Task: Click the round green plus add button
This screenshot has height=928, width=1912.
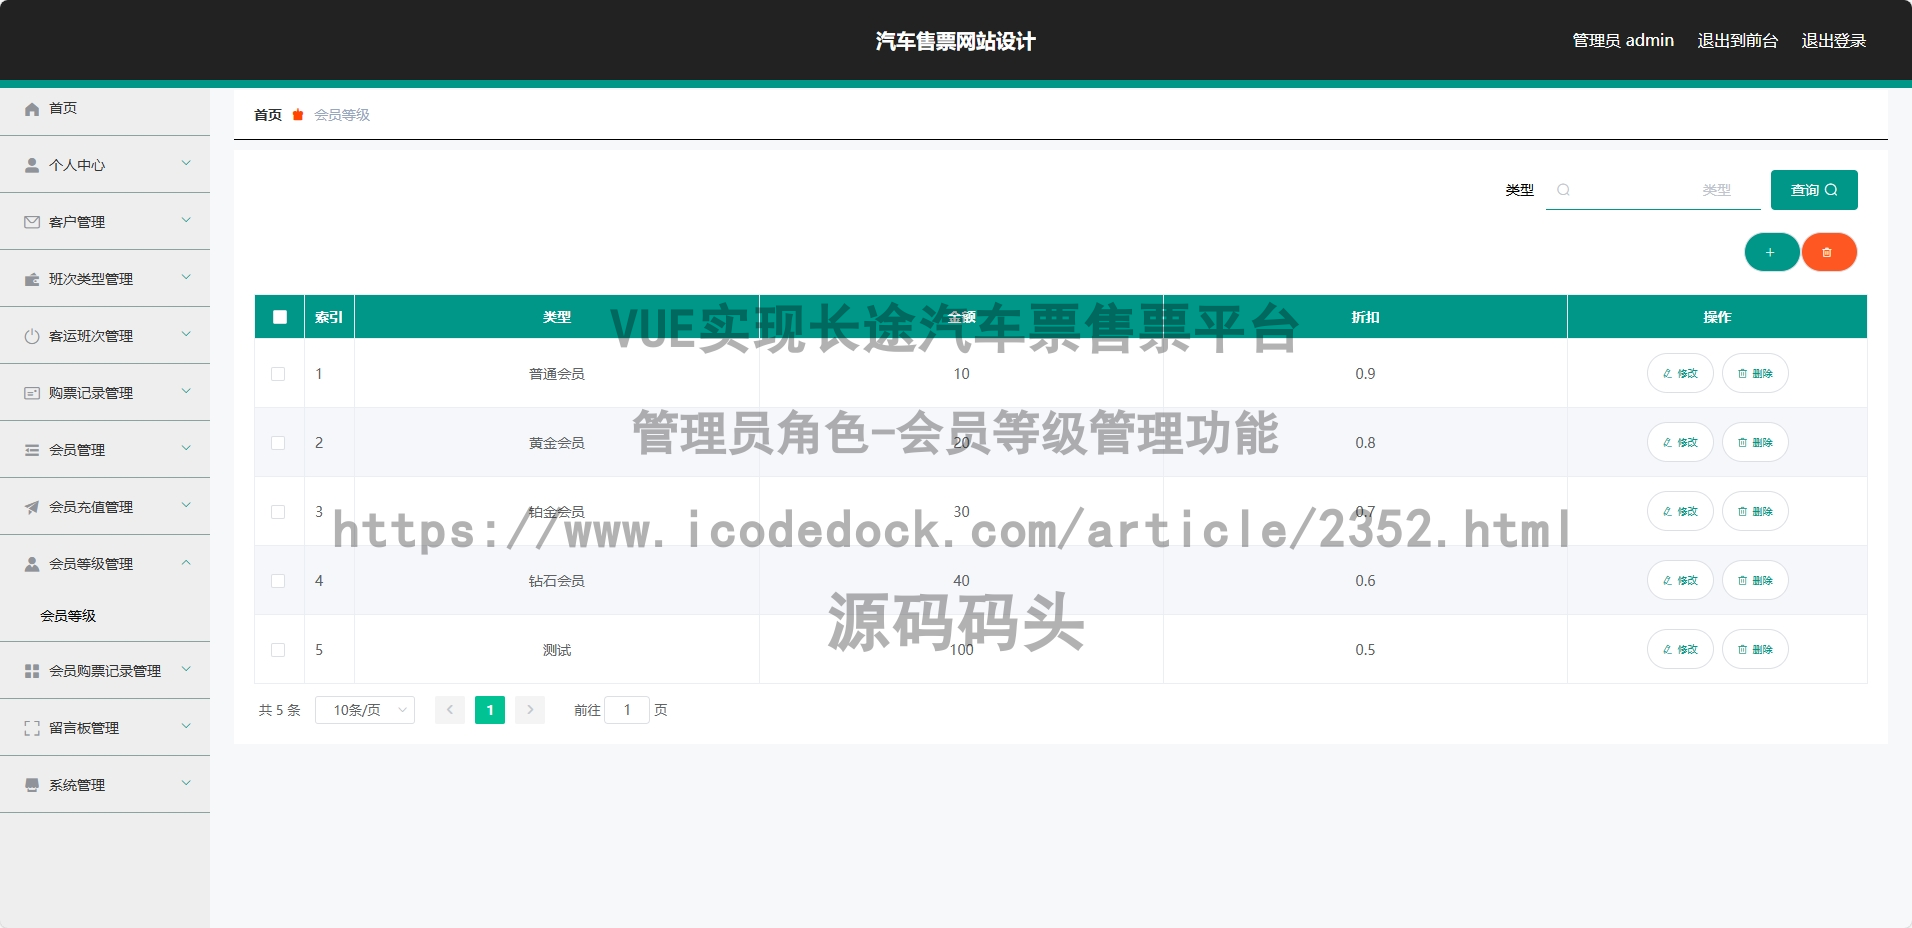Action: [1771, 252]
